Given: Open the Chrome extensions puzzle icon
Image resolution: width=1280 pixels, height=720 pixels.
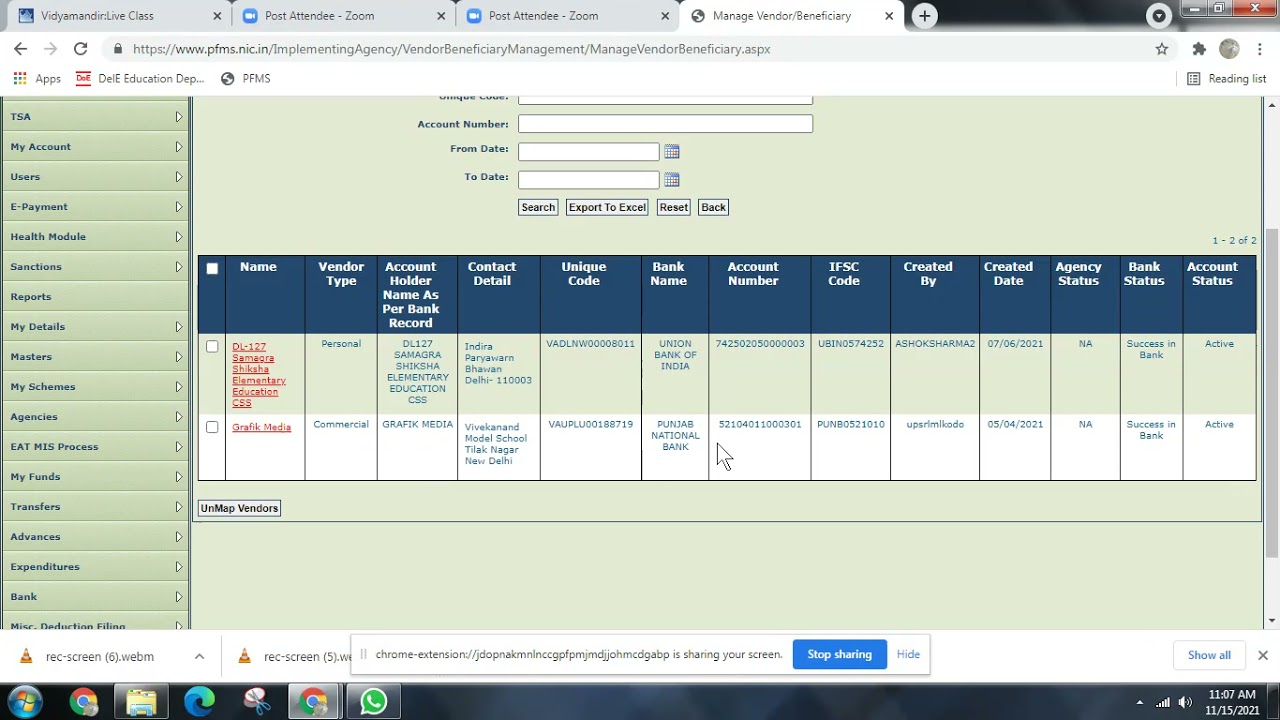Looking at the screenshot, I should [1199, 48].
